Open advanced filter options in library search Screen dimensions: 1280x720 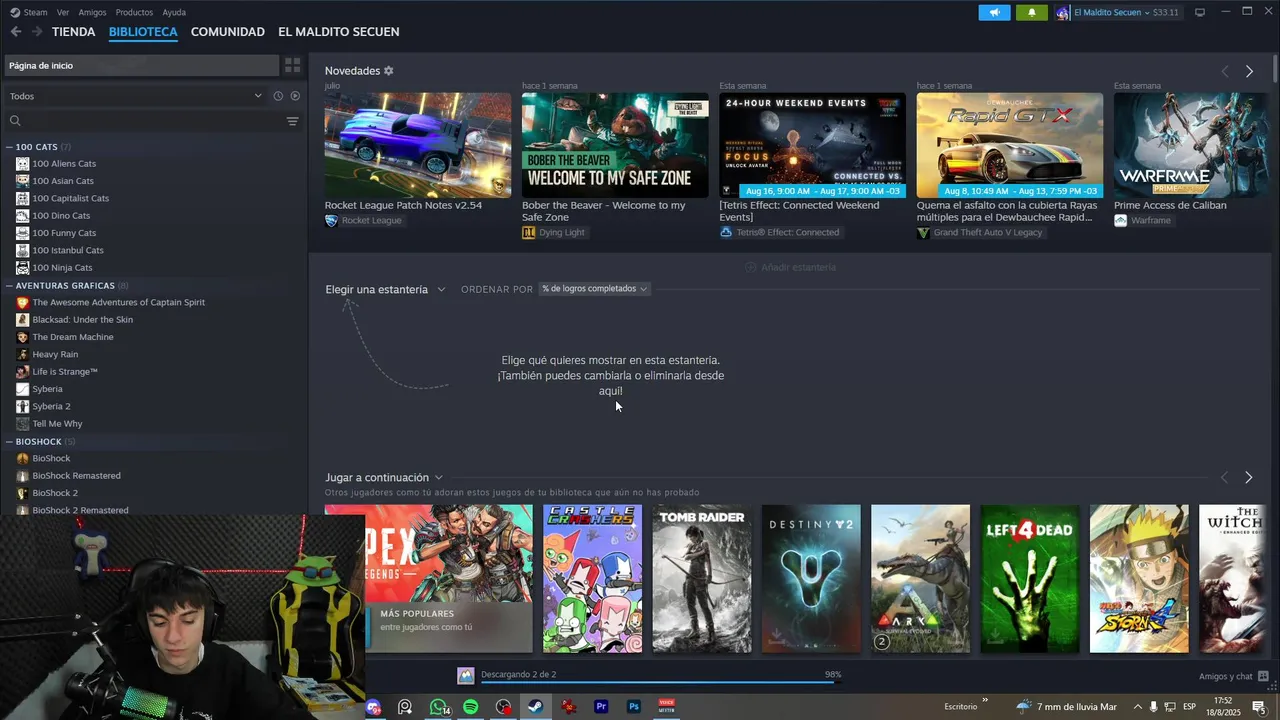[x=292, y=121]
